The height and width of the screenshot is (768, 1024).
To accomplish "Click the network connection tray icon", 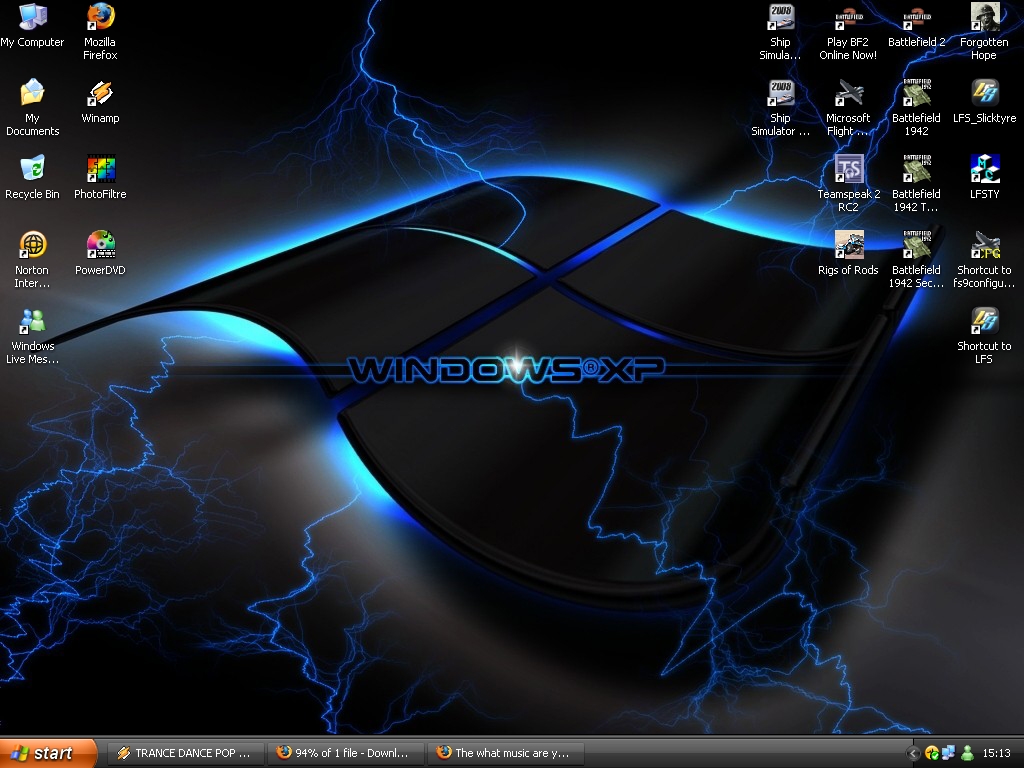I will 948,754.
